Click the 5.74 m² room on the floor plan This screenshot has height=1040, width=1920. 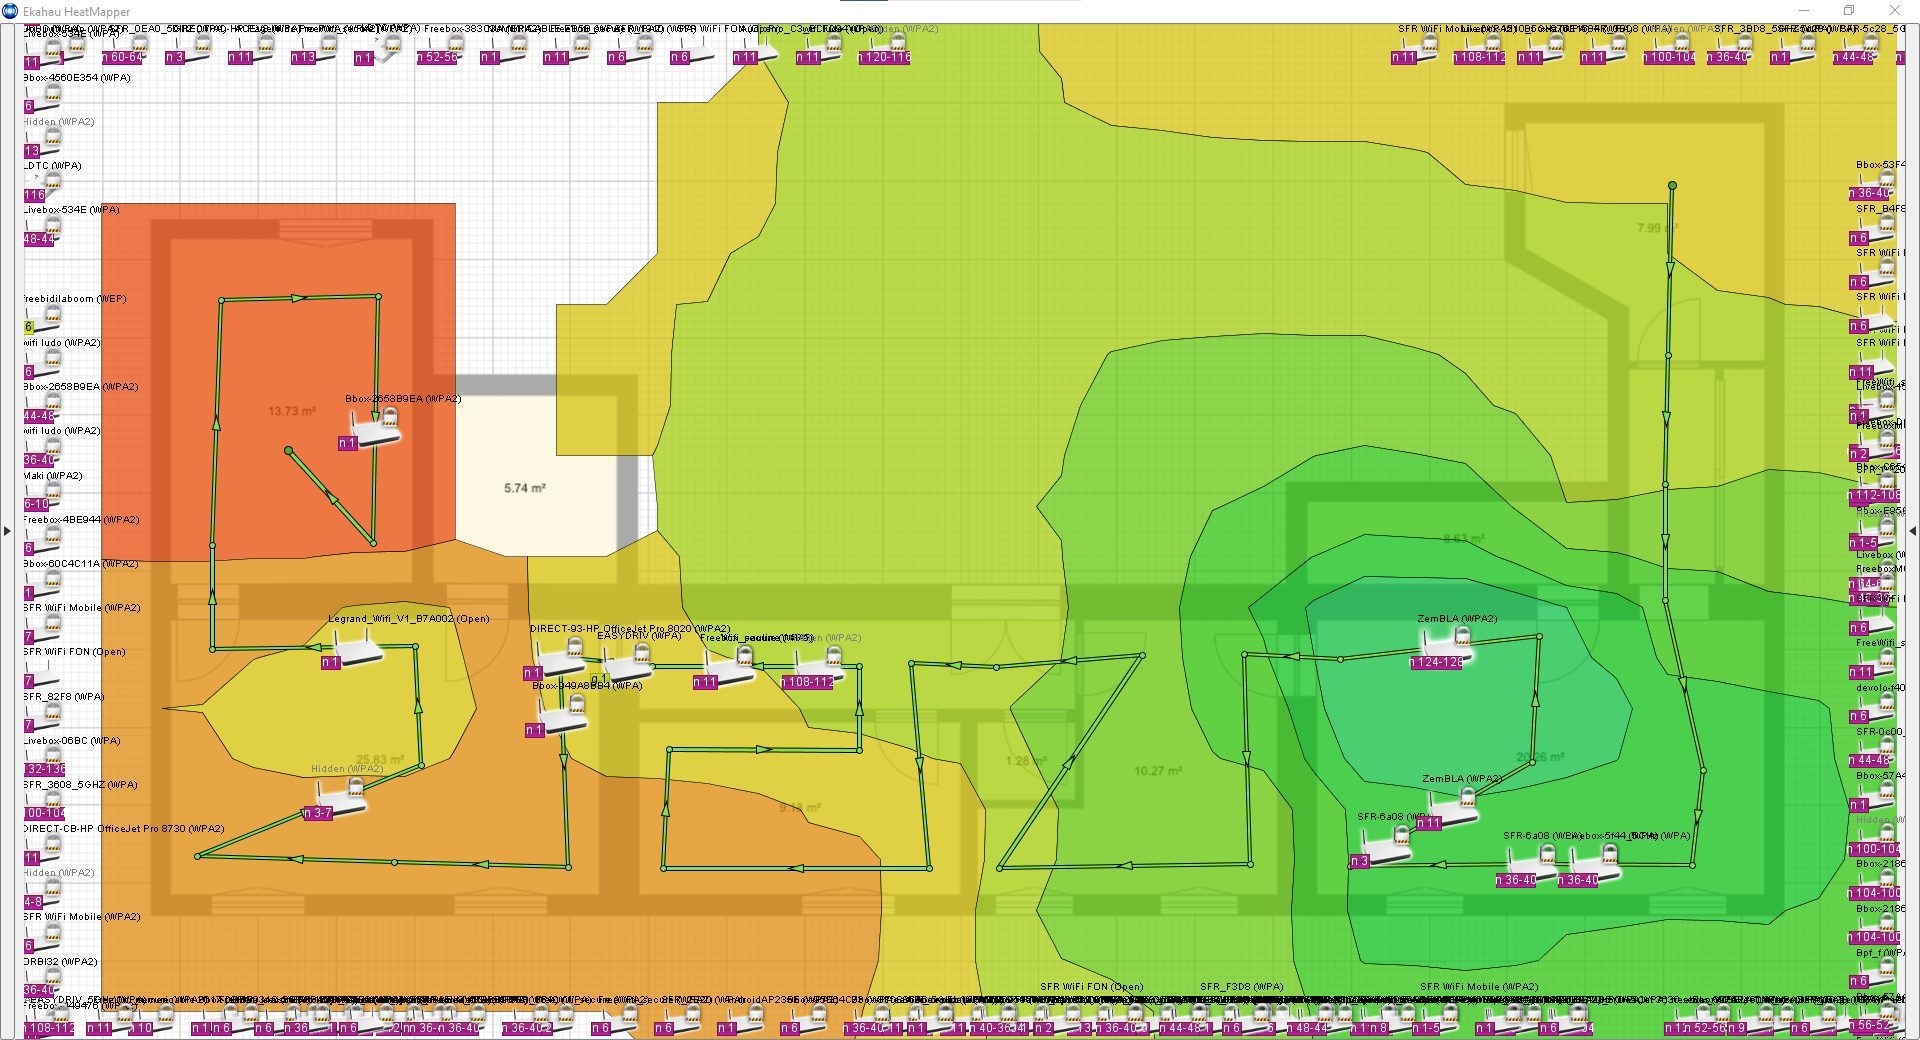tap(524, 488)
